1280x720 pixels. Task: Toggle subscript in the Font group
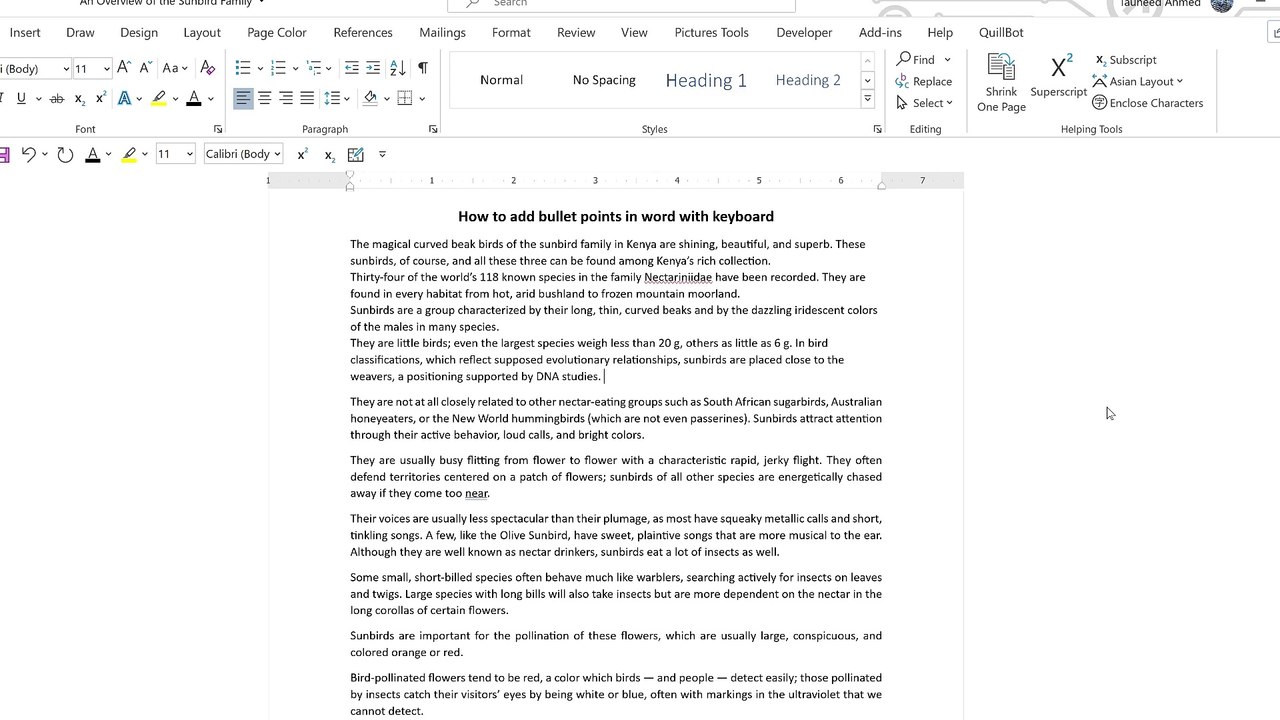(x=81, y=98)
